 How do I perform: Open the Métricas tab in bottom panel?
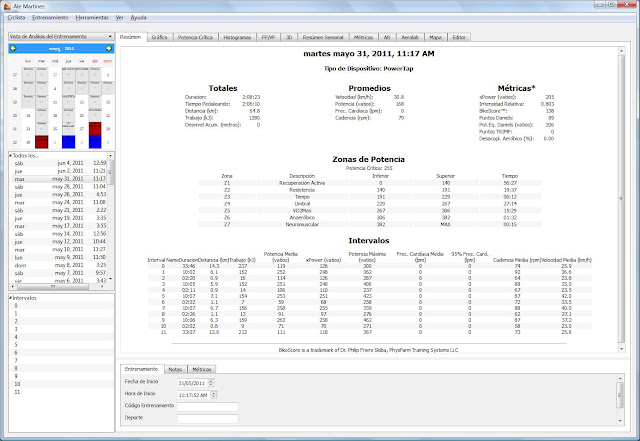point(202,369)
